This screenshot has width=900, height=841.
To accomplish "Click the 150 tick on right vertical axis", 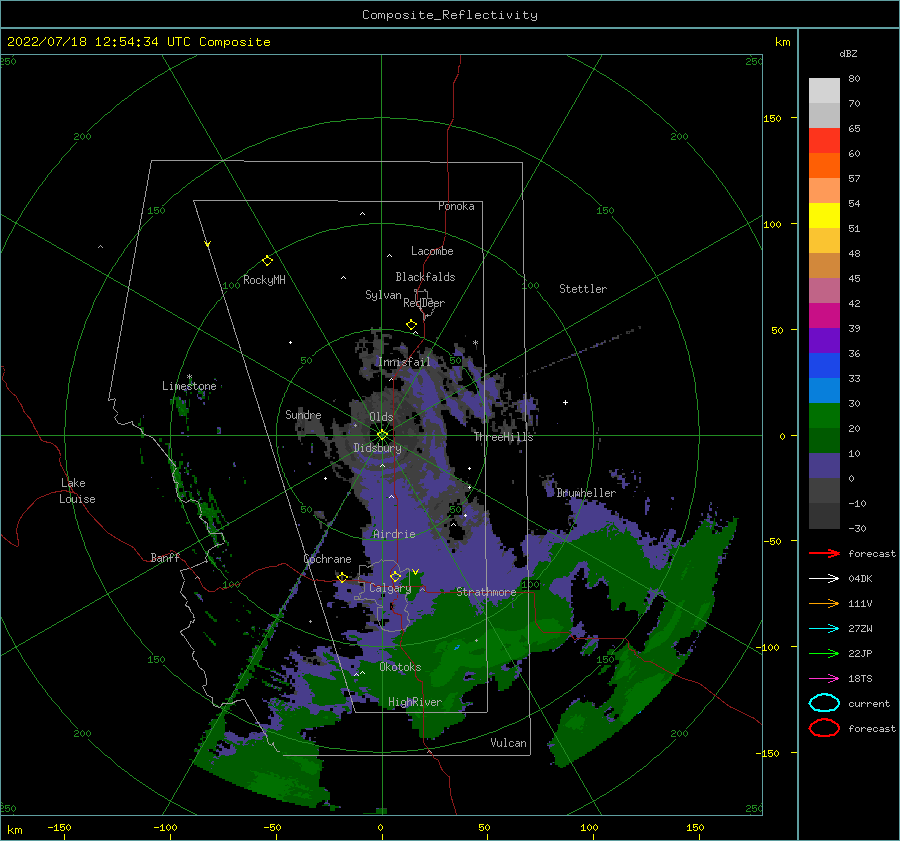I will (772, 118).
